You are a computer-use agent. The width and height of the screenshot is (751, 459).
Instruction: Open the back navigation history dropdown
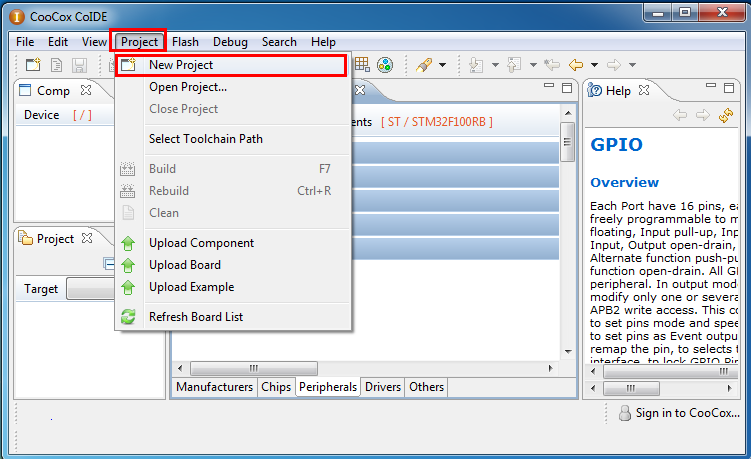click(x=594, y=65)
